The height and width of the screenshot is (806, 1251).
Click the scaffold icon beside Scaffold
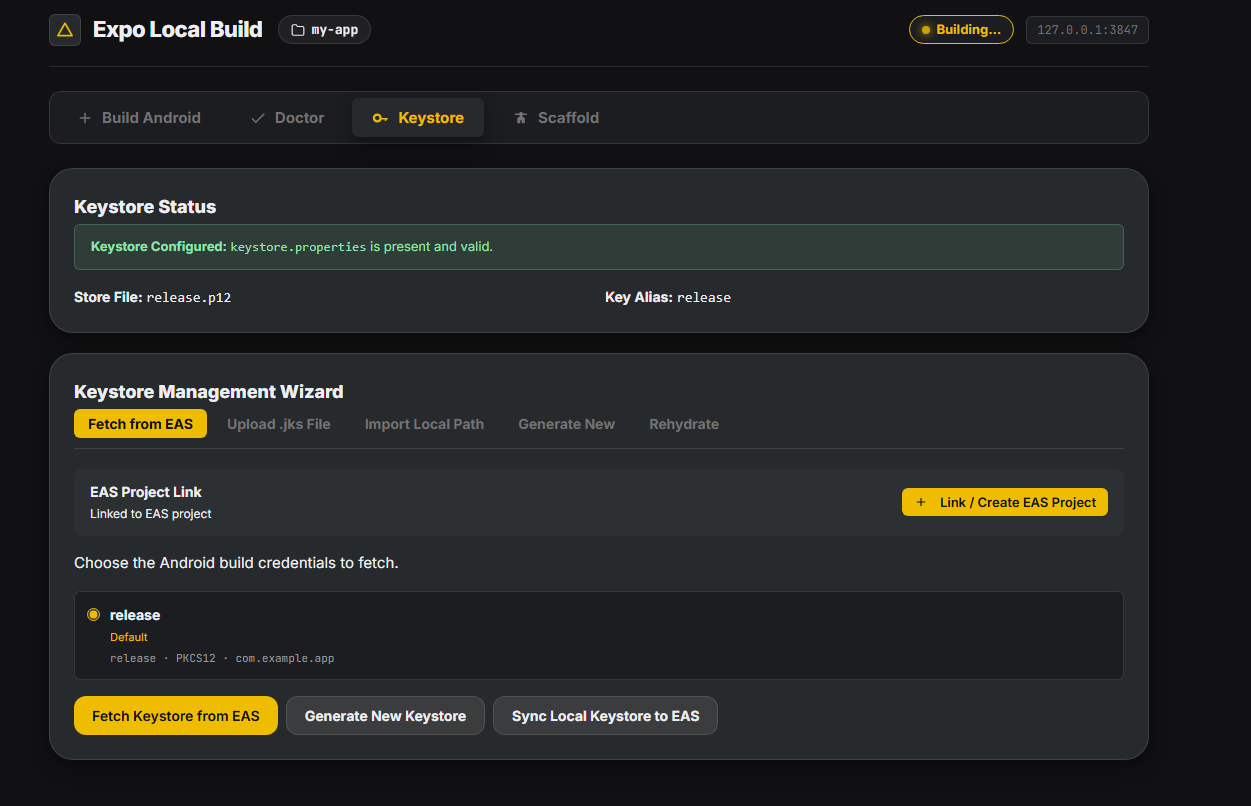click(520, 118)
